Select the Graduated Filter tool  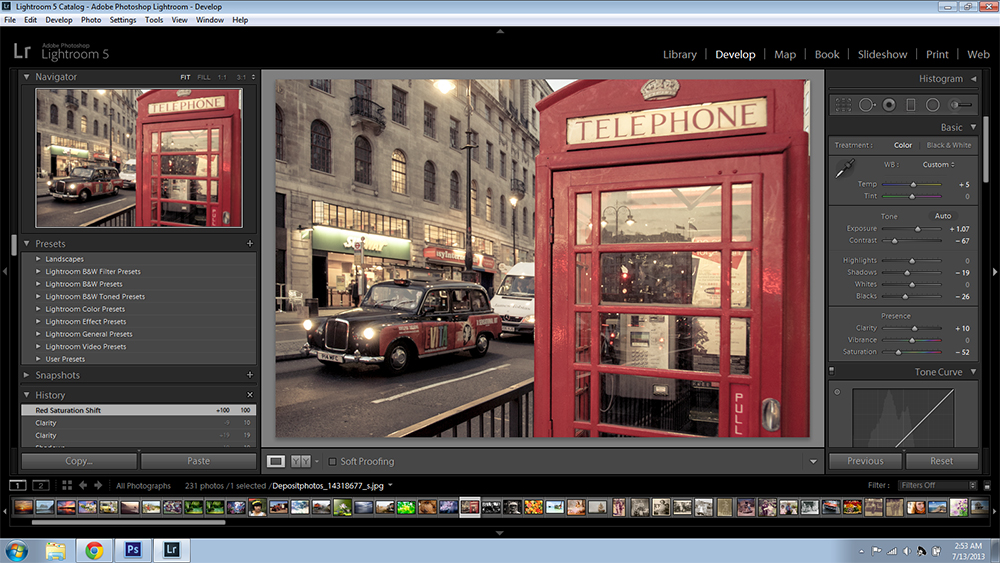(911, 104)
